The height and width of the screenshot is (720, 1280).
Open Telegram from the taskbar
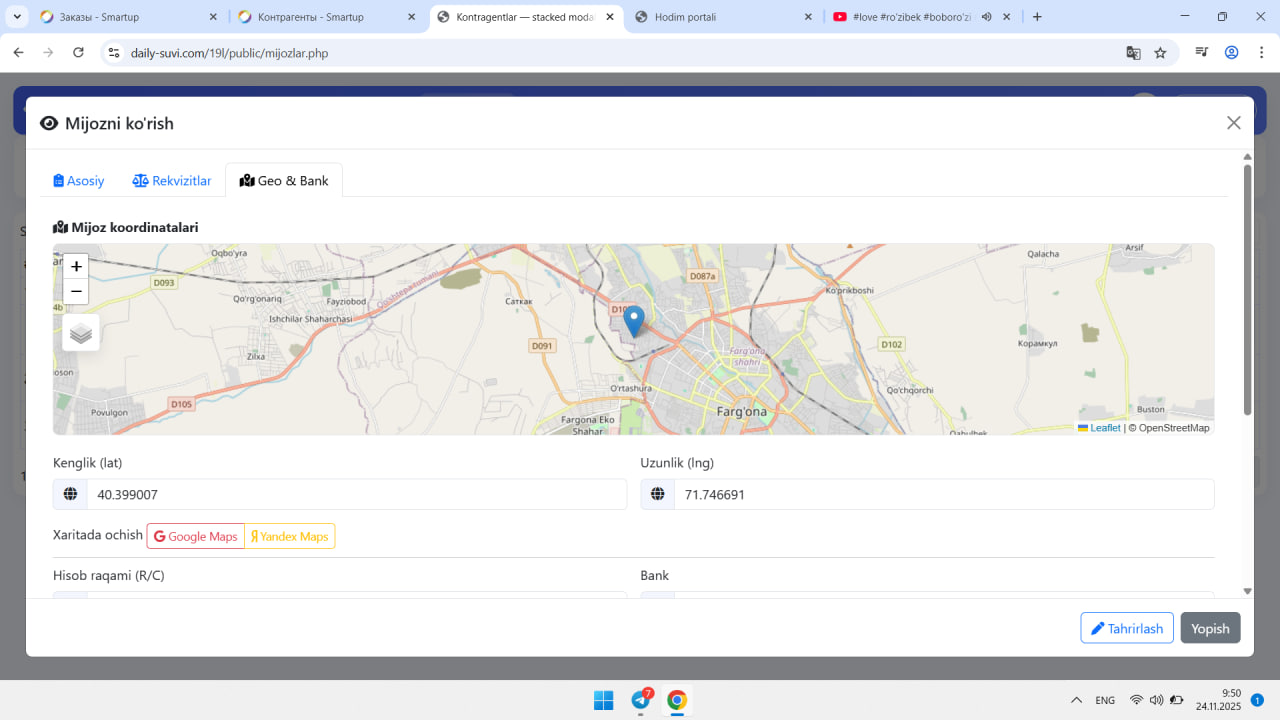[x=641, y=700]
